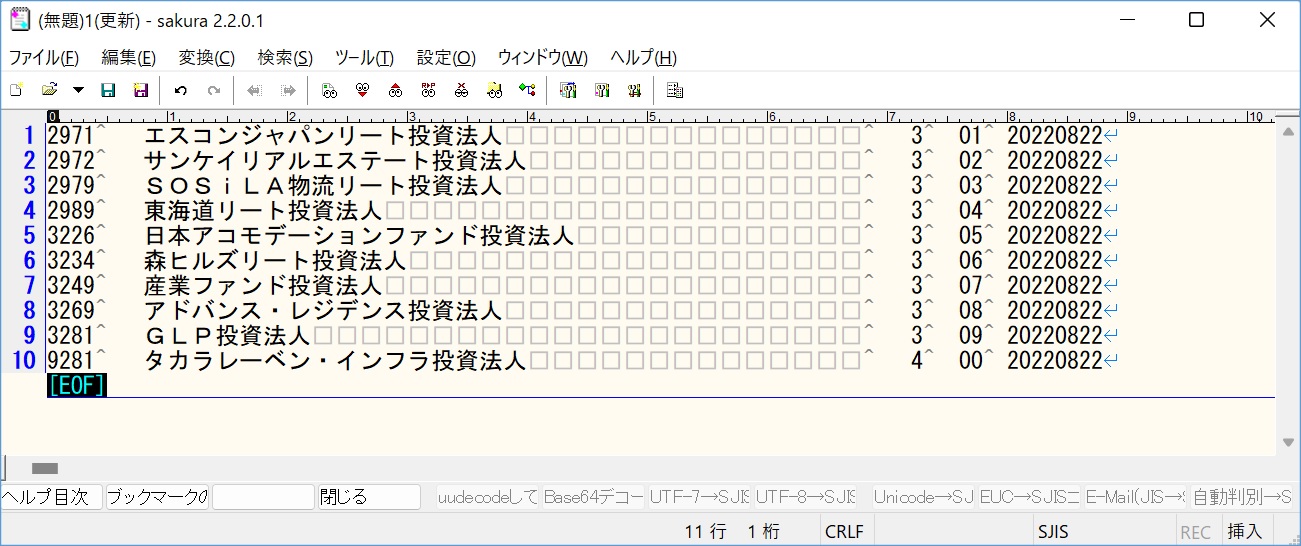The image size is (1301, 546).
Task: Open type settings list icon
Action: (569, 90)
